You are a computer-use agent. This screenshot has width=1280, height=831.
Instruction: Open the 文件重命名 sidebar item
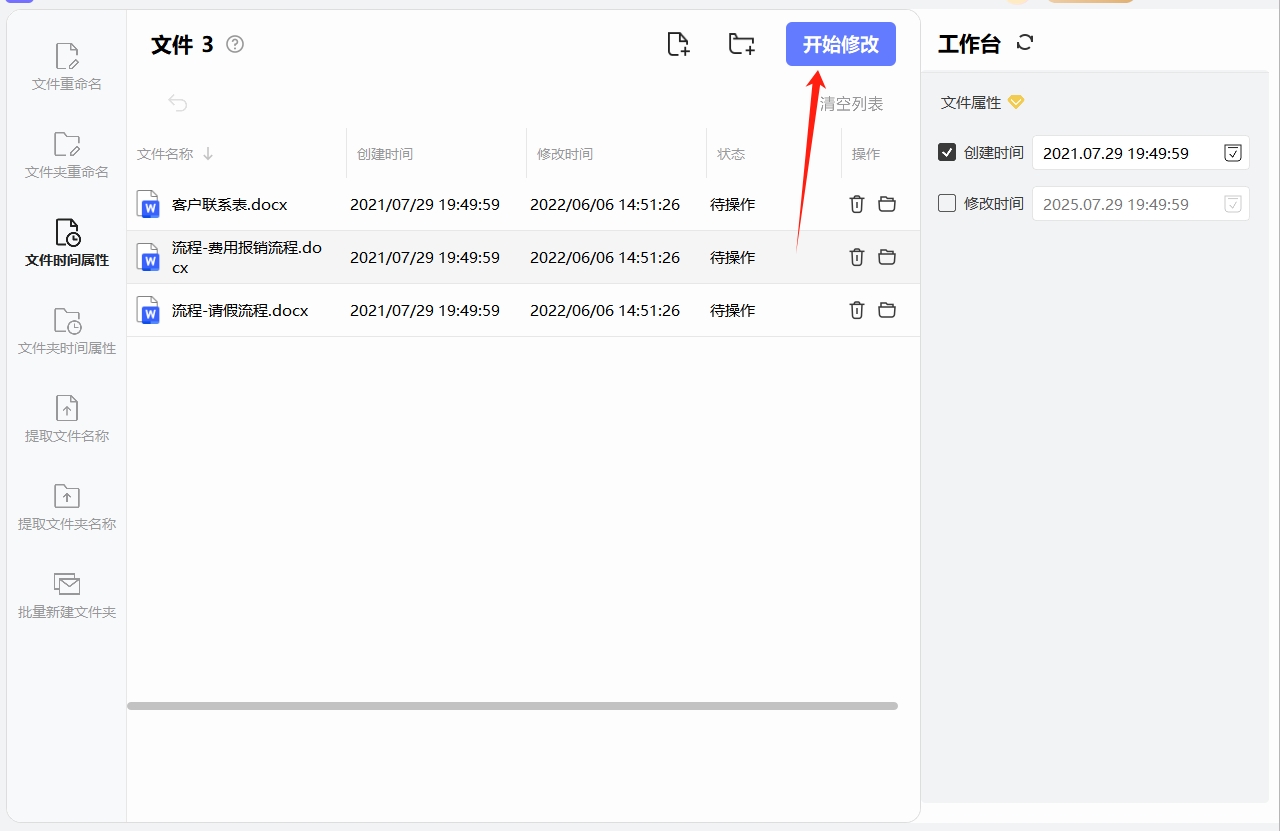67,68
